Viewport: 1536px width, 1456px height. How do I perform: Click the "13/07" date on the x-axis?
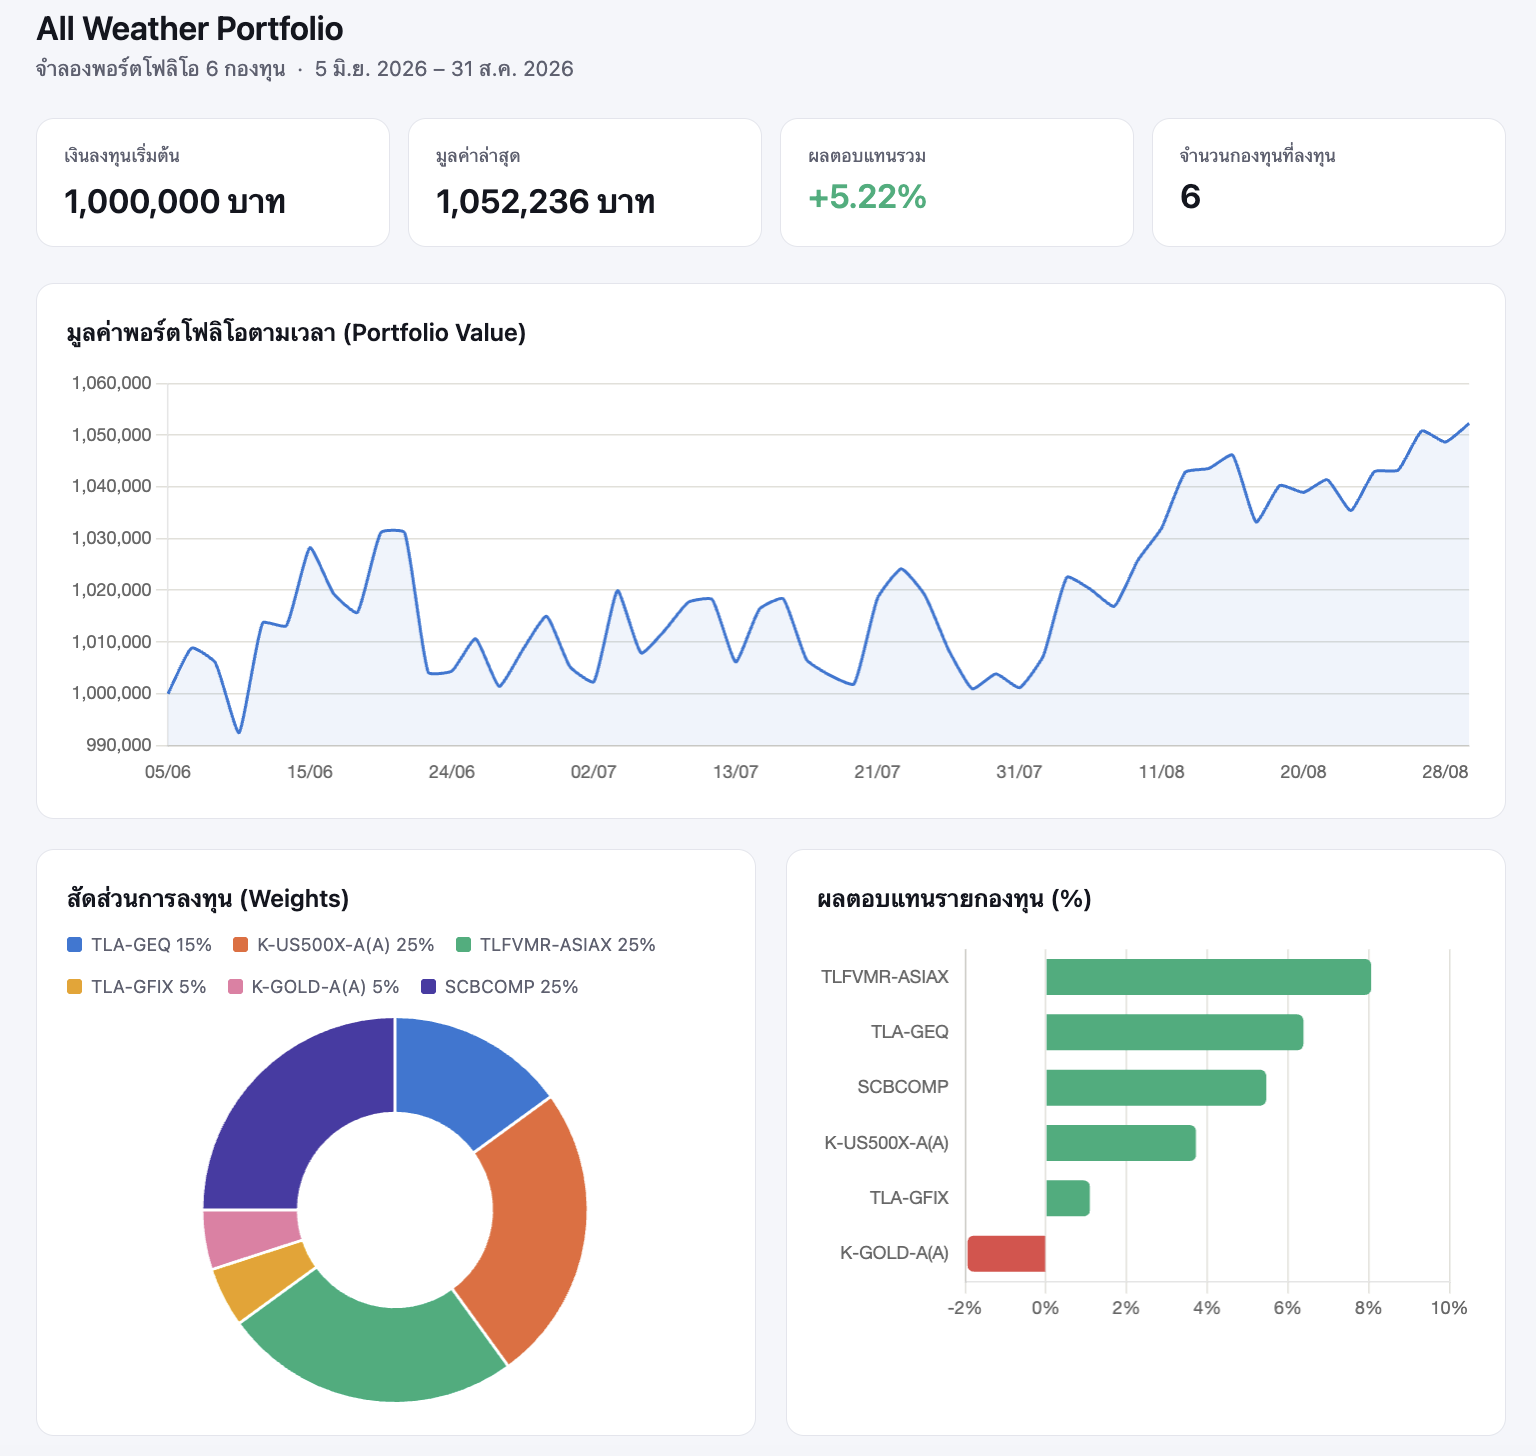pyautogui.click(x=736, y=772)
